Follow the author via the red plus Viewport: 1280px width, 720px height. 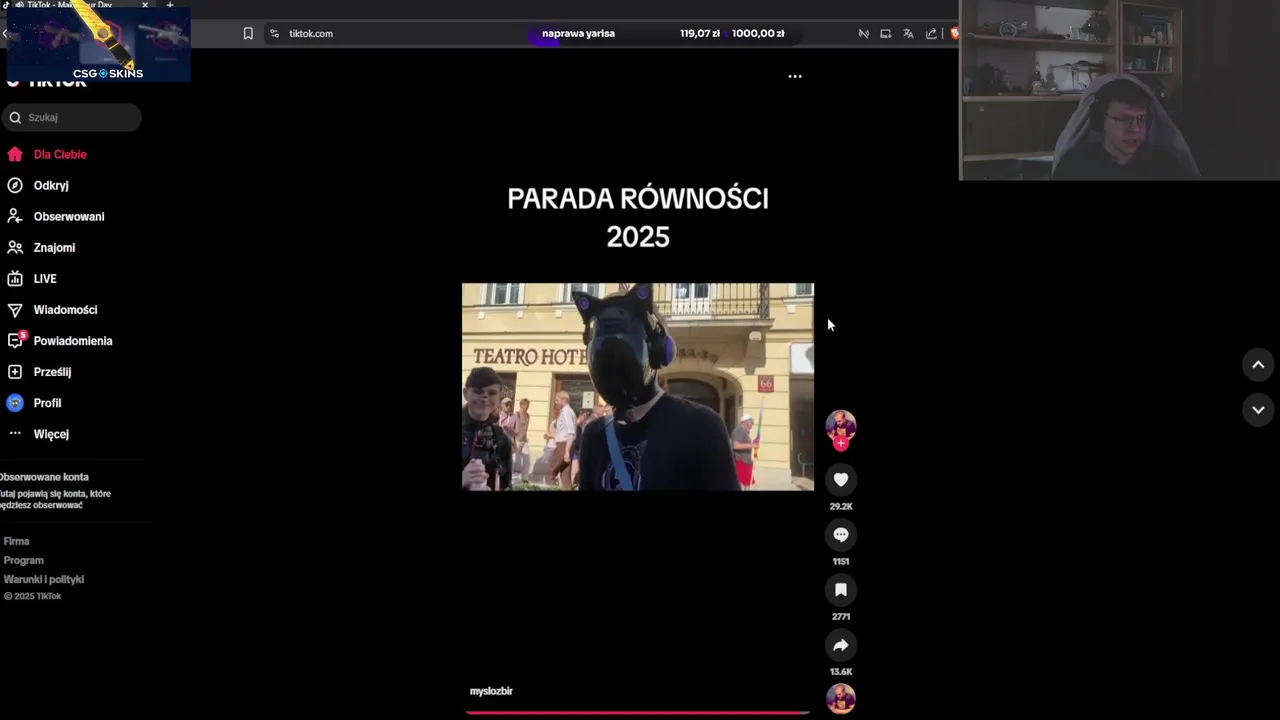tap(841, 443)
